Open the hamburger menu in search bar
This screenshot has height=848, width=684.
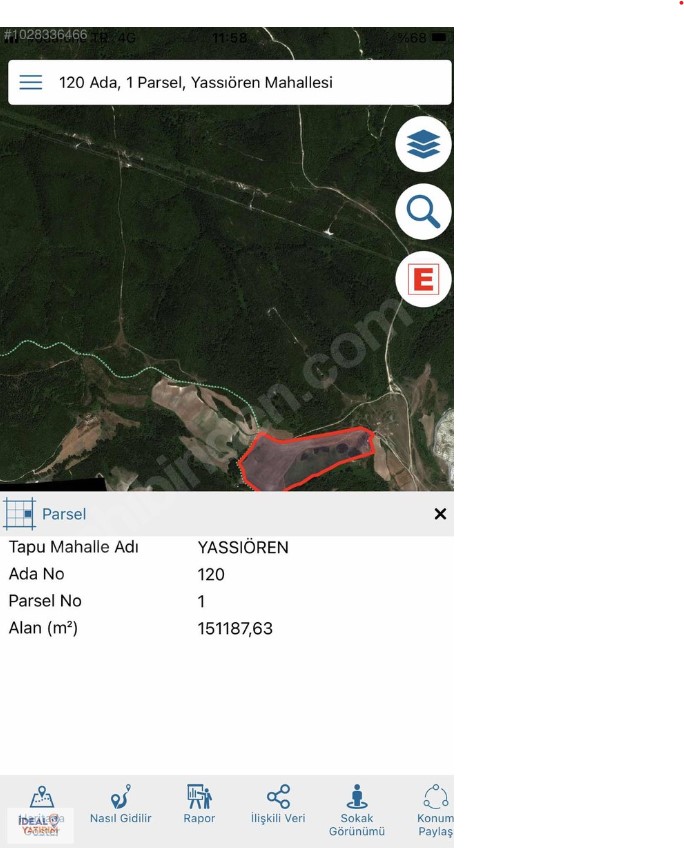click(31, 82)
